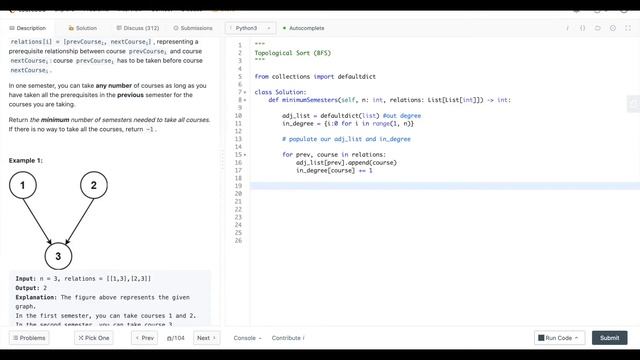Image resolution: width=640 pixels, height=360 pixels.
Task: Open the Problems list button
Action: coord(29,338)
